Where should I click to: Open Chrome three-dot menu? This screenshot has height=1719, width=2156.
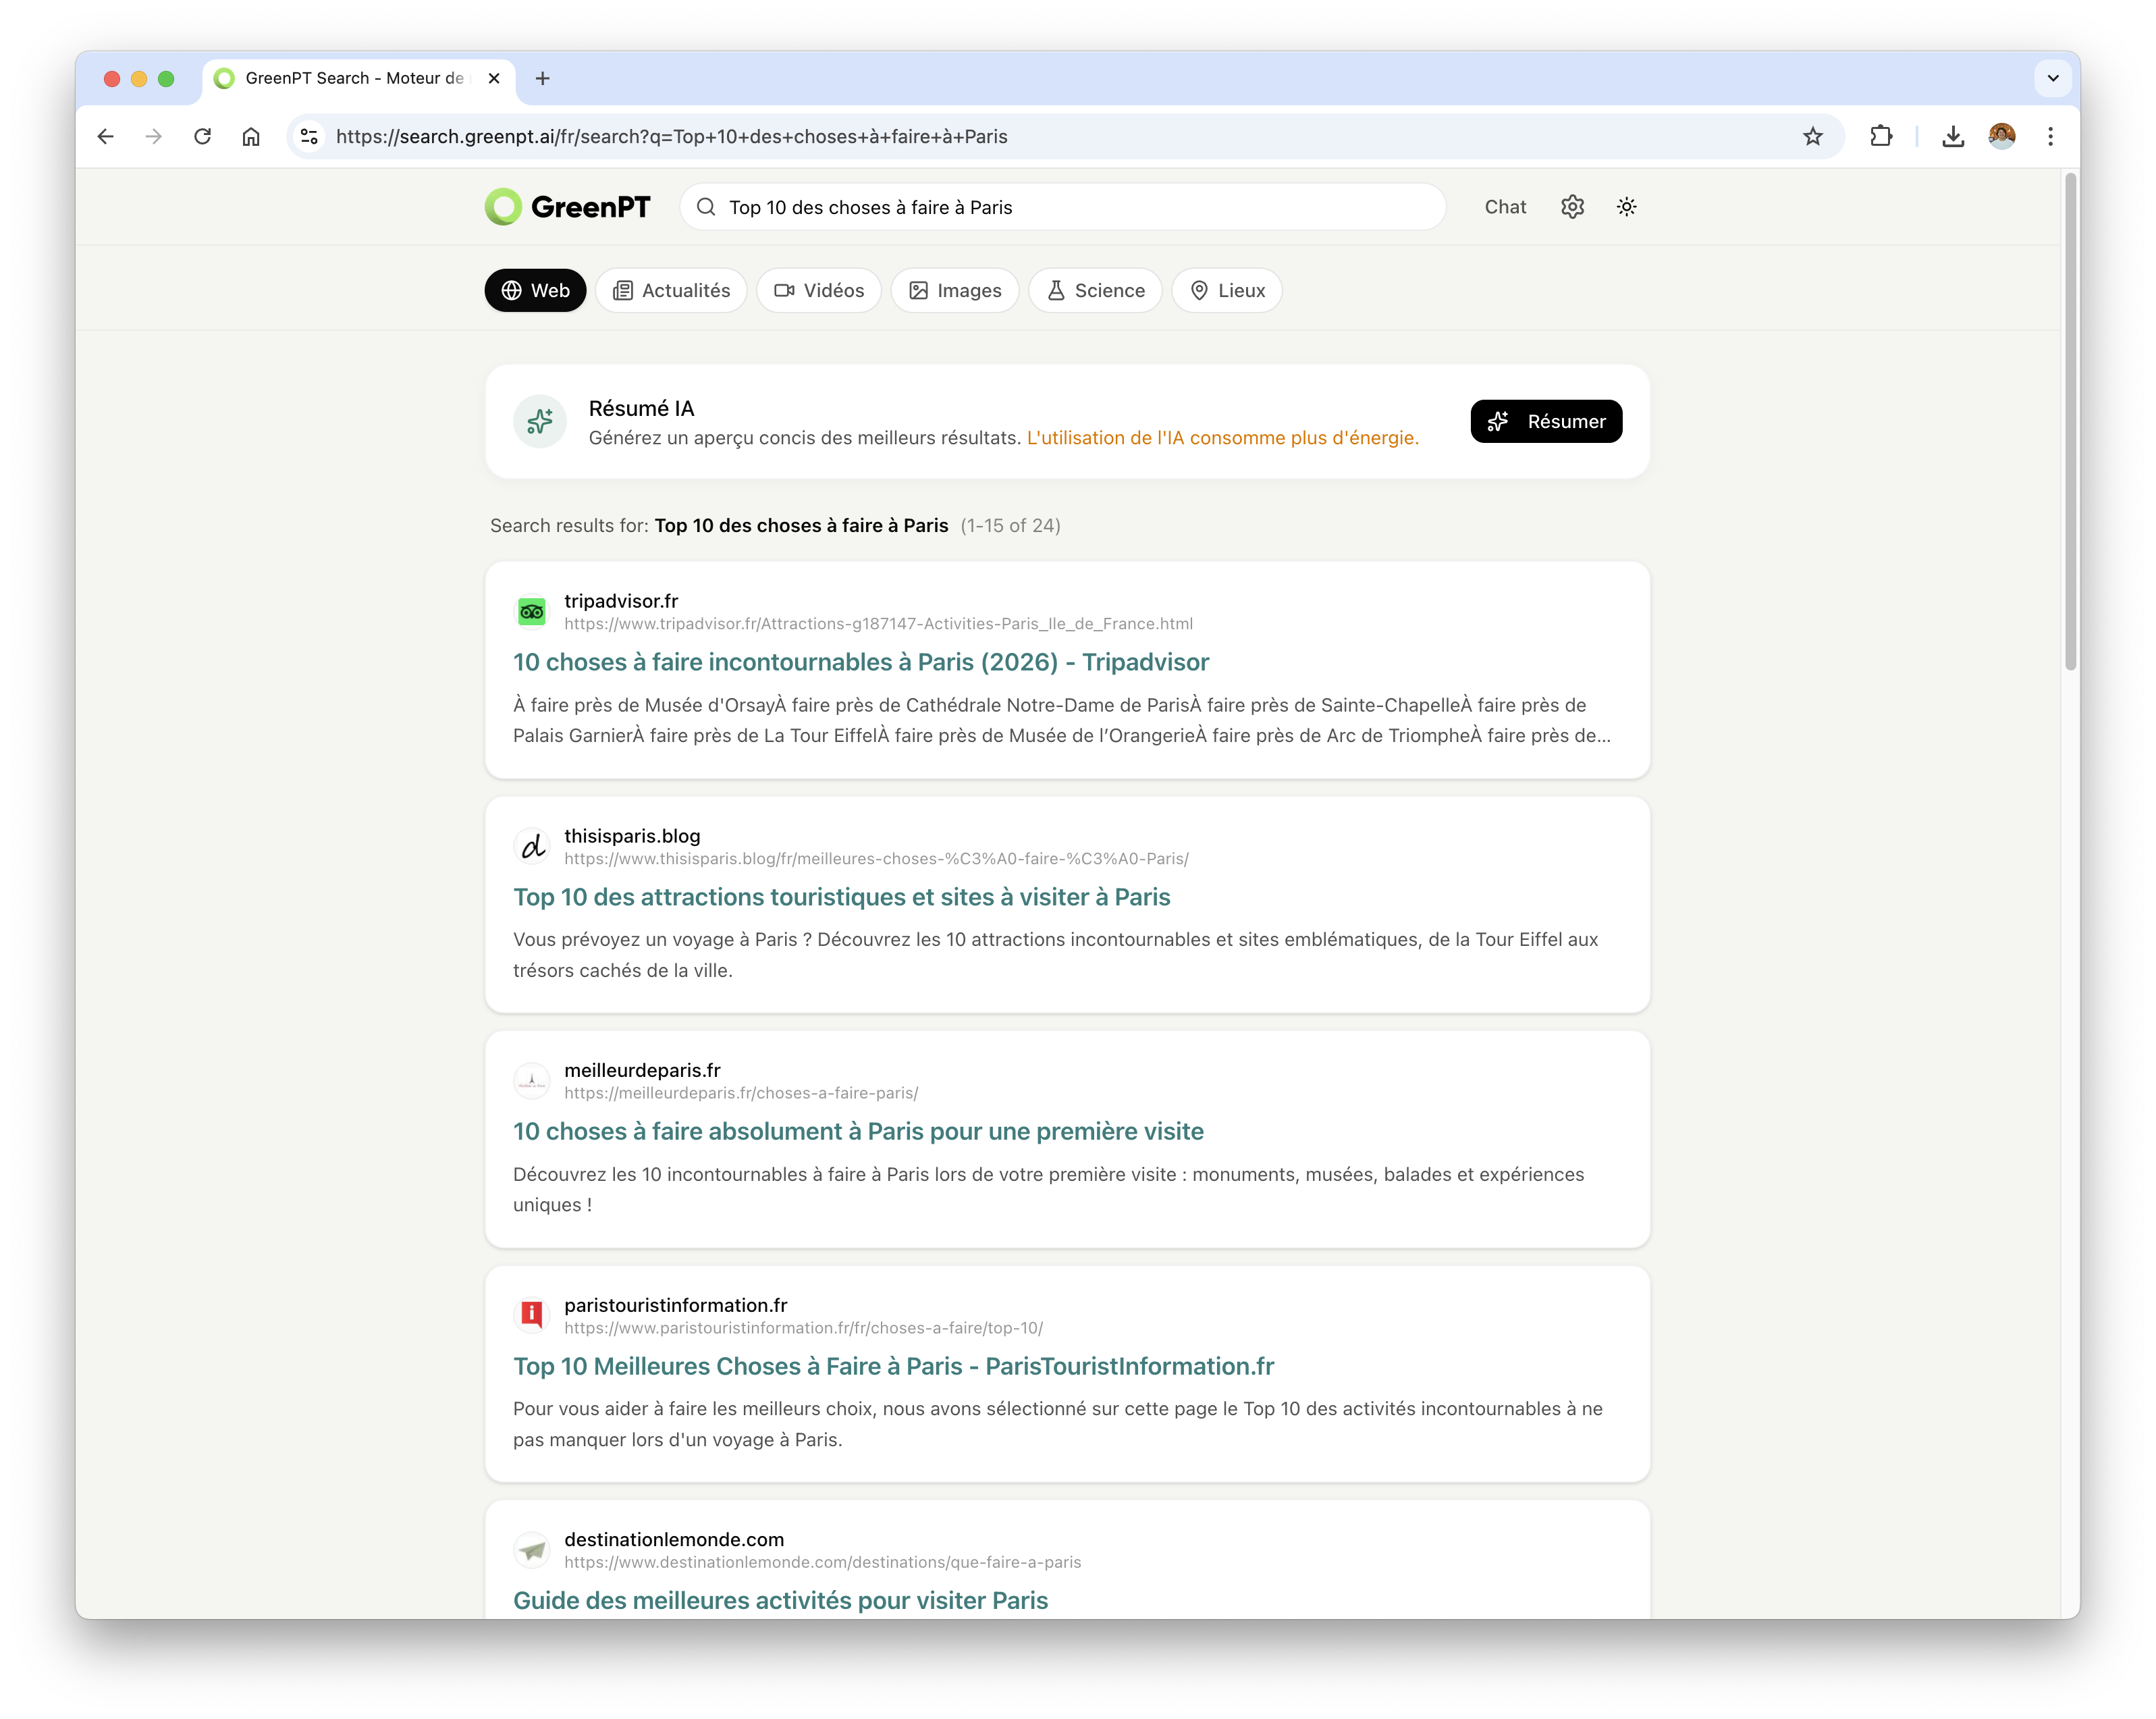(x=2050, y=137)
